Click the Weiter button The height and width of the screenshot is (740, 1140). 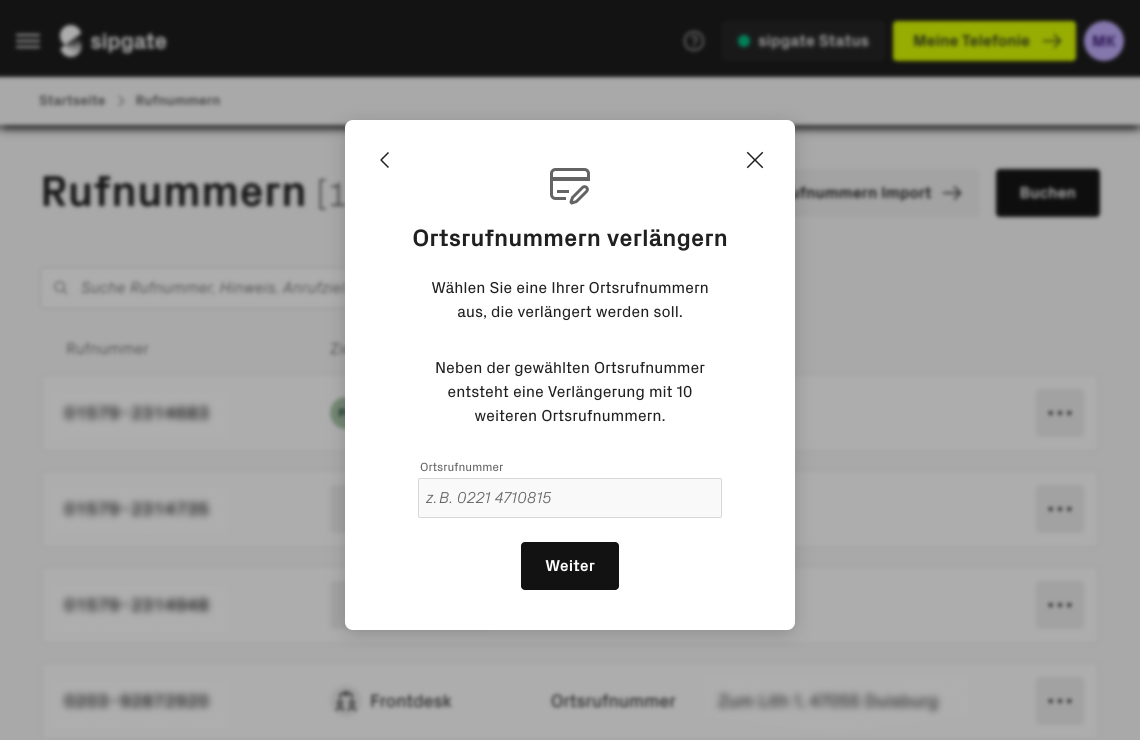click(570, 566)
